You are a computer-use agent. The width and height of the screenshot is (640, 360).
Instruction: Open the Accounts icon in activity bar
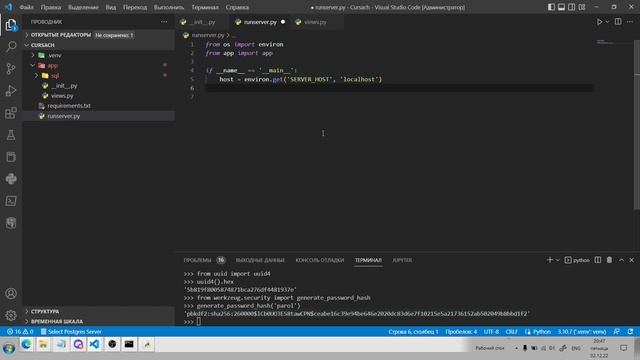[x=11, y=293]
